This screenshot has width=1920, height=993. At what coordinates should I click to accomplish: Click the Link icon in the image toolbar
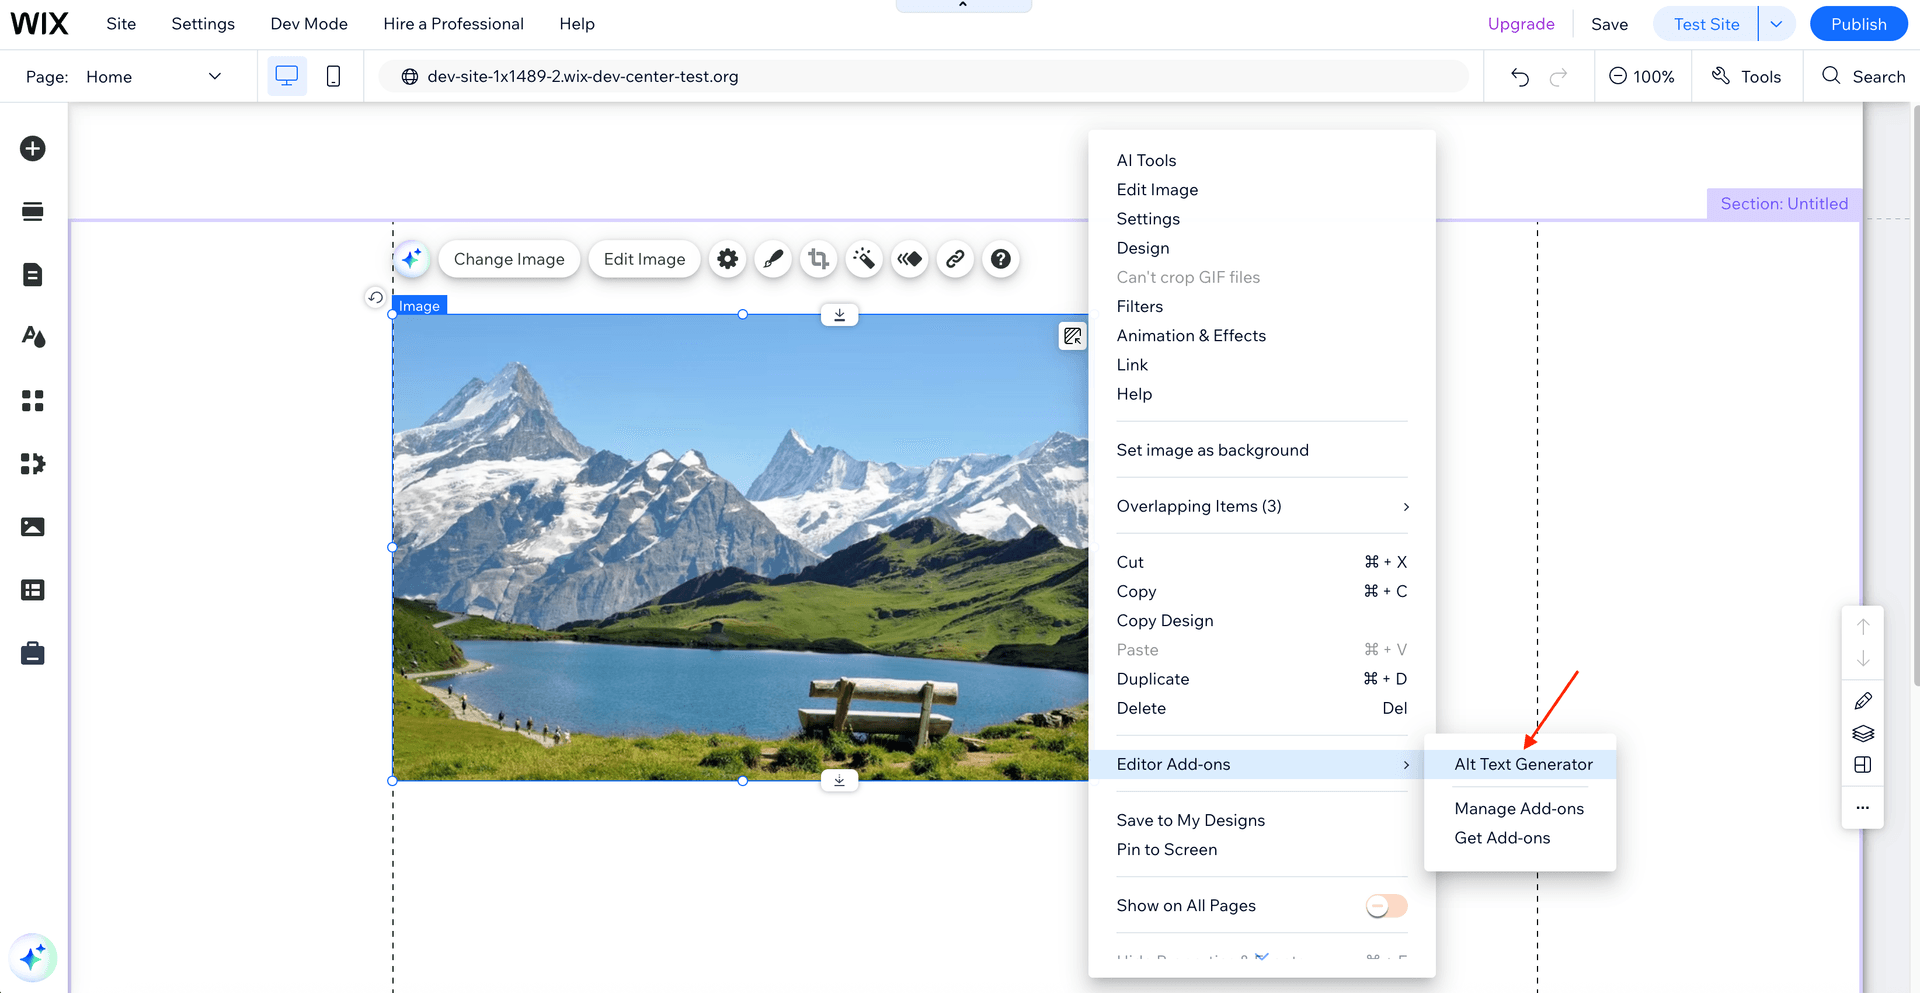click(x=955, y=259)
